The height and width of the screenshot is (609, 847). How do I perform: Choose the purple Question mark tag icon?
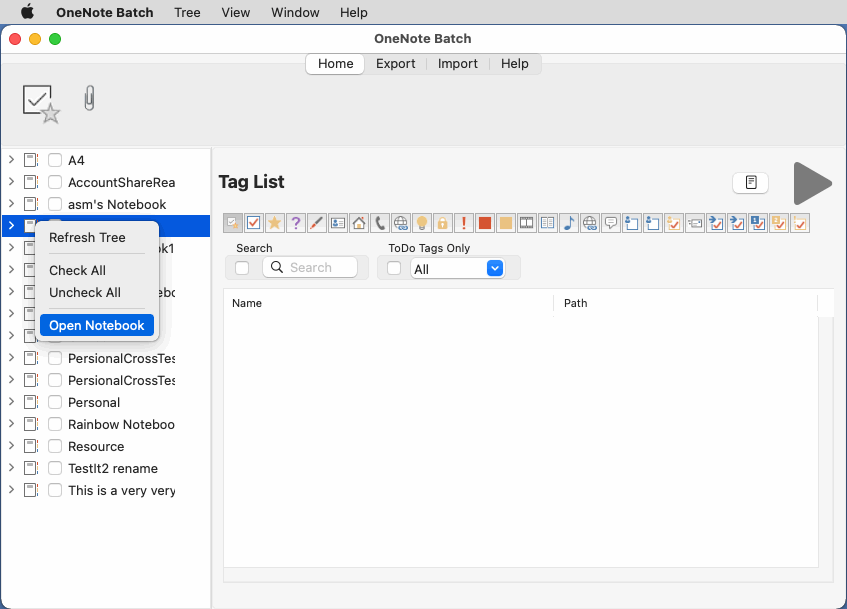point(296,223)
